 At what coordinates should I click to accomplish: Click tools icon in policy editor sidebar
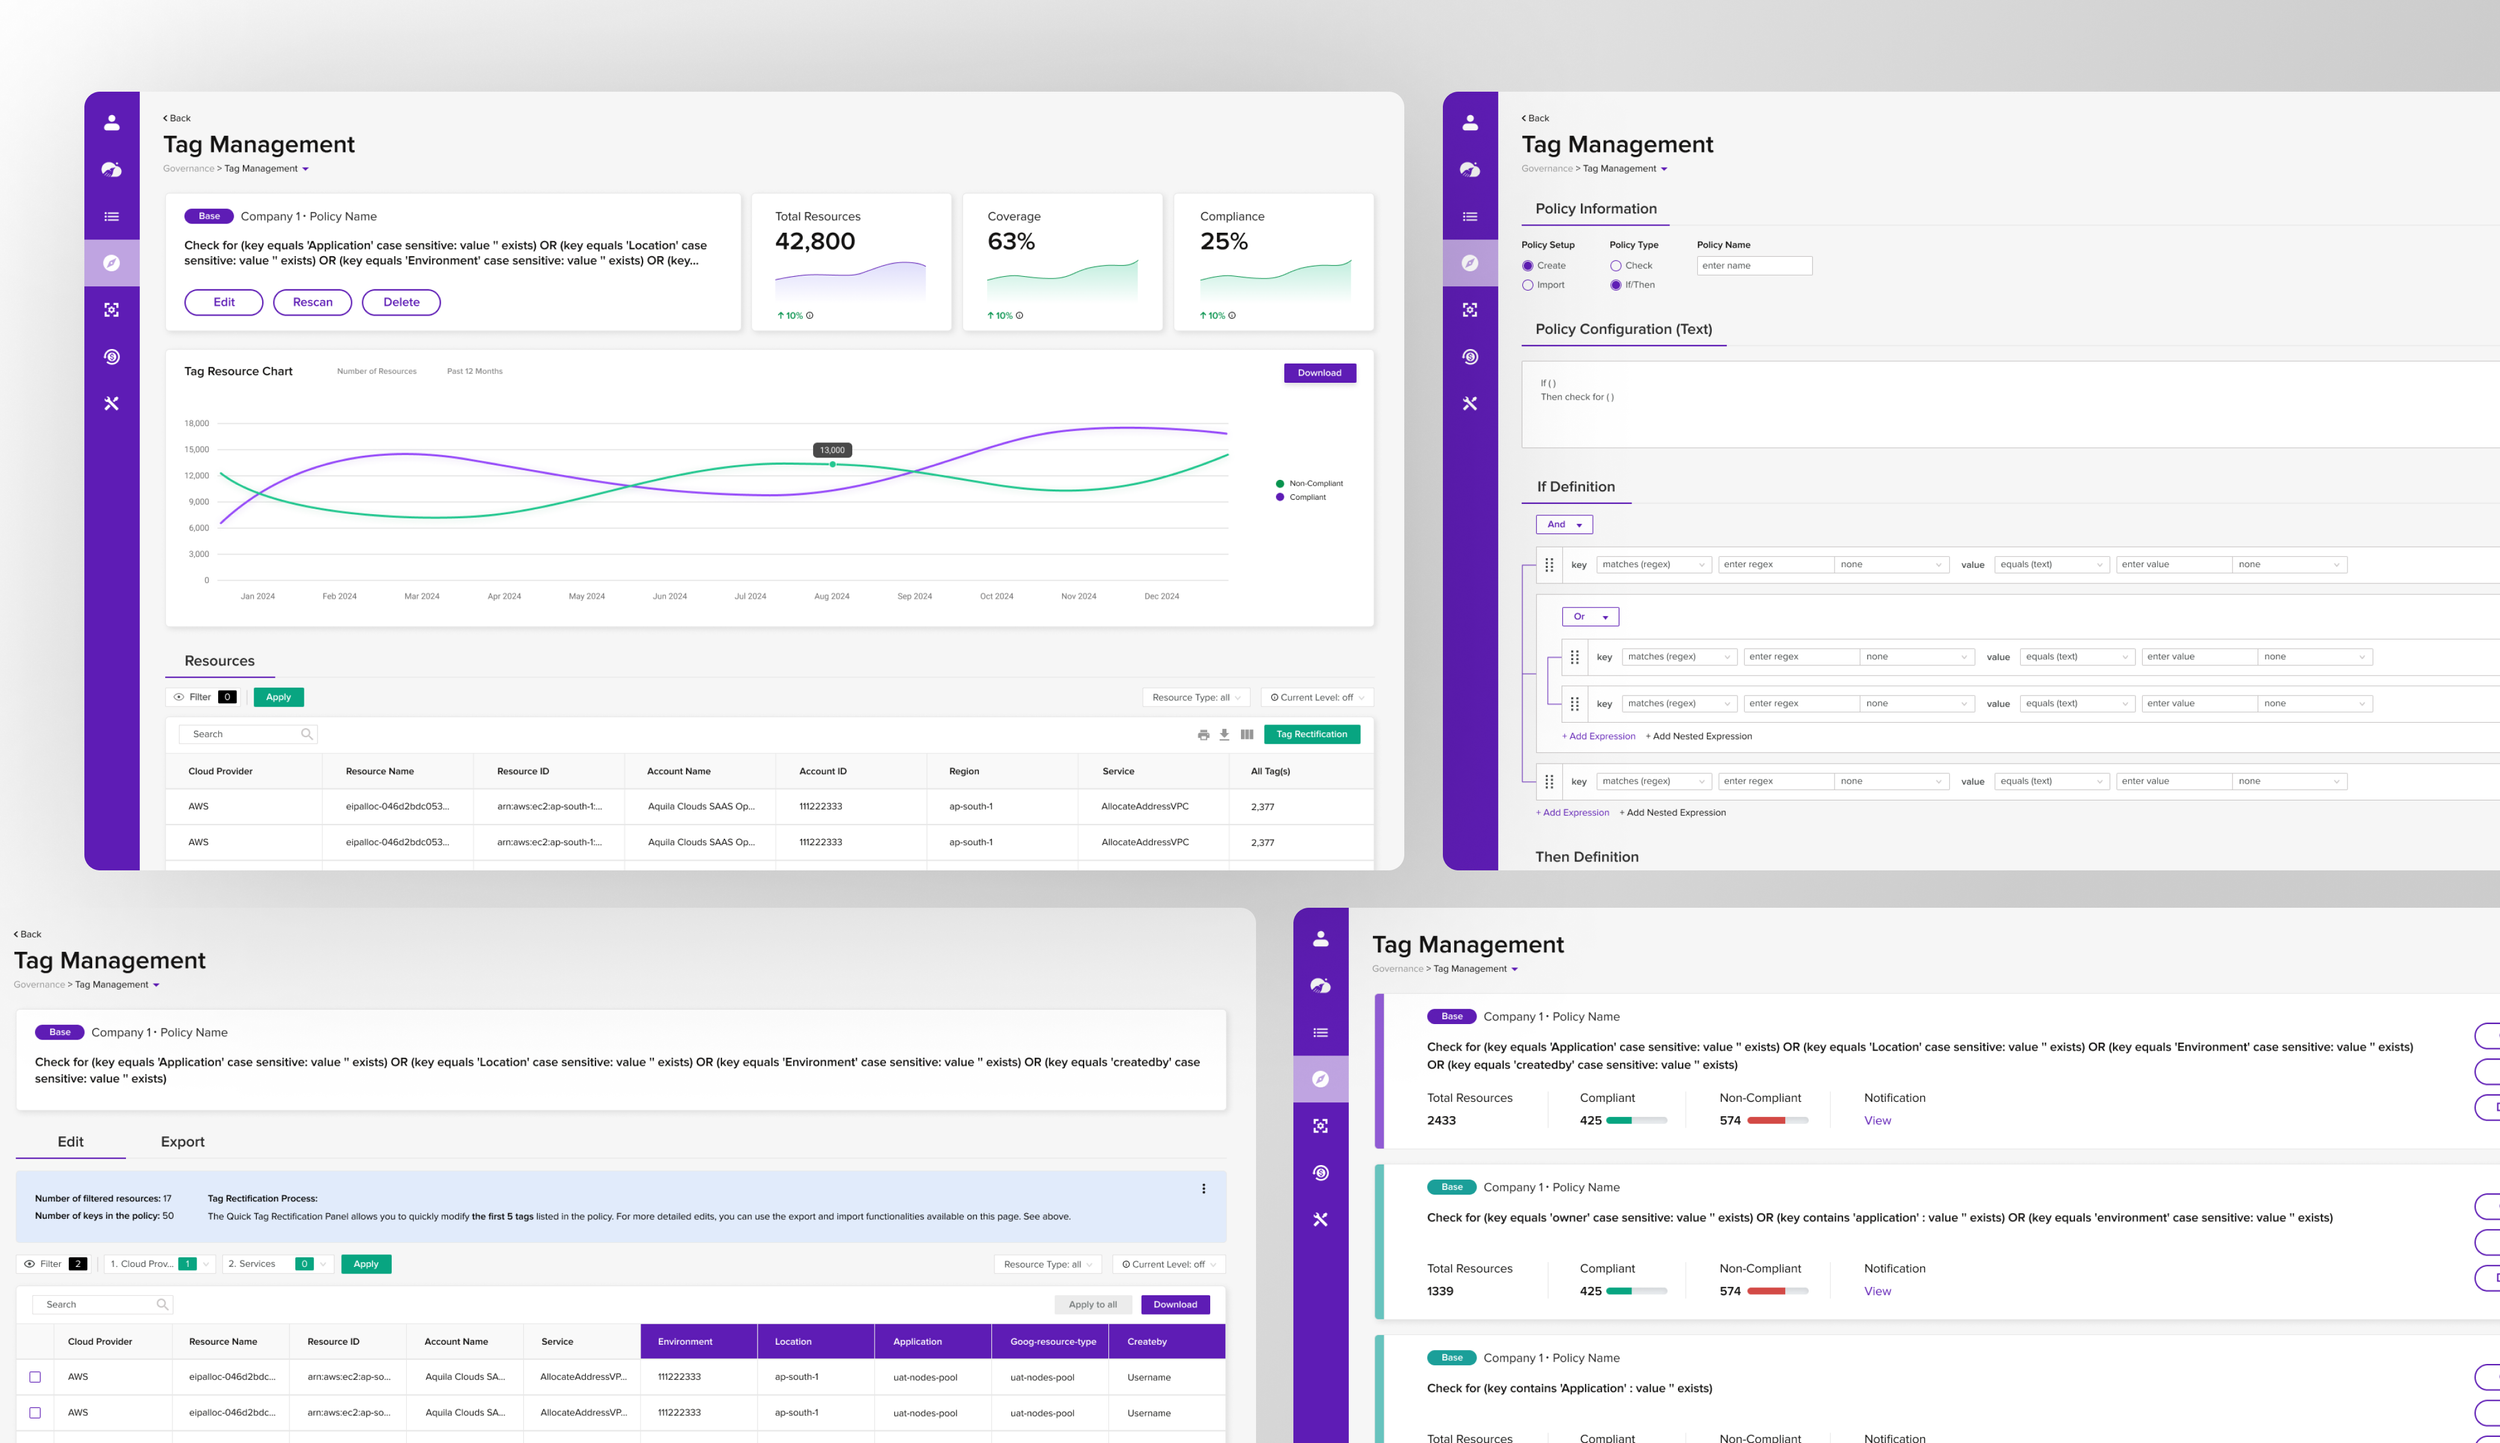pos(1470,403)
